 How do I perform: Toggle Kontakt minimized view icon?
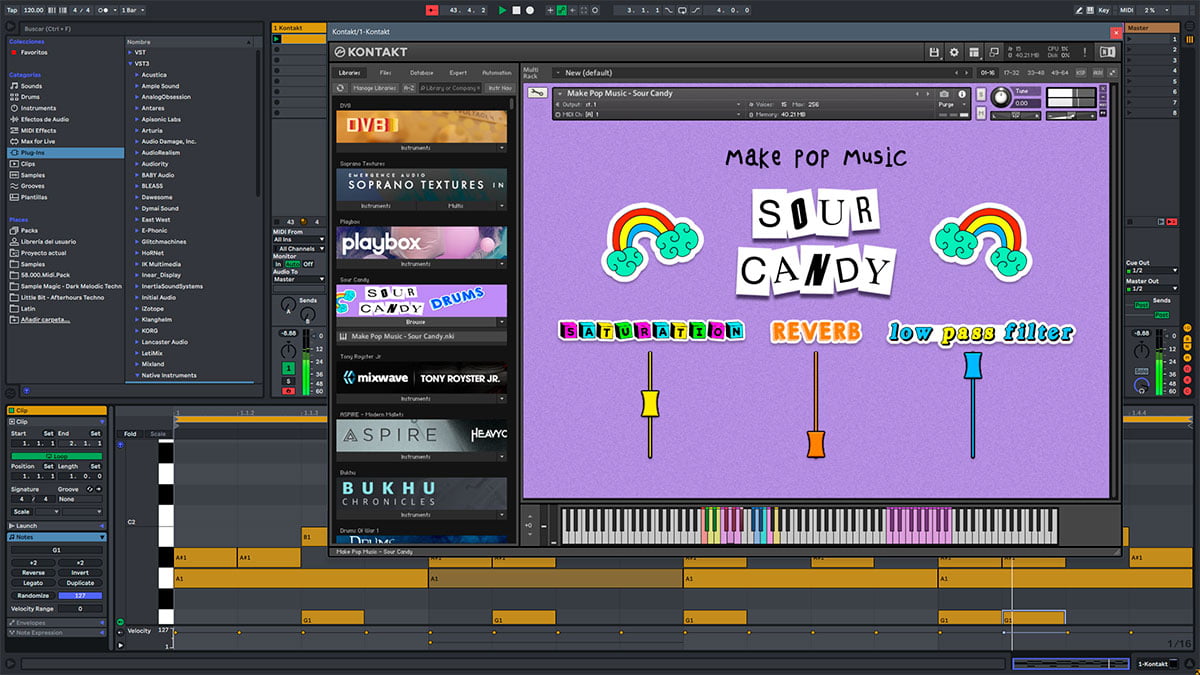[994, 52]
